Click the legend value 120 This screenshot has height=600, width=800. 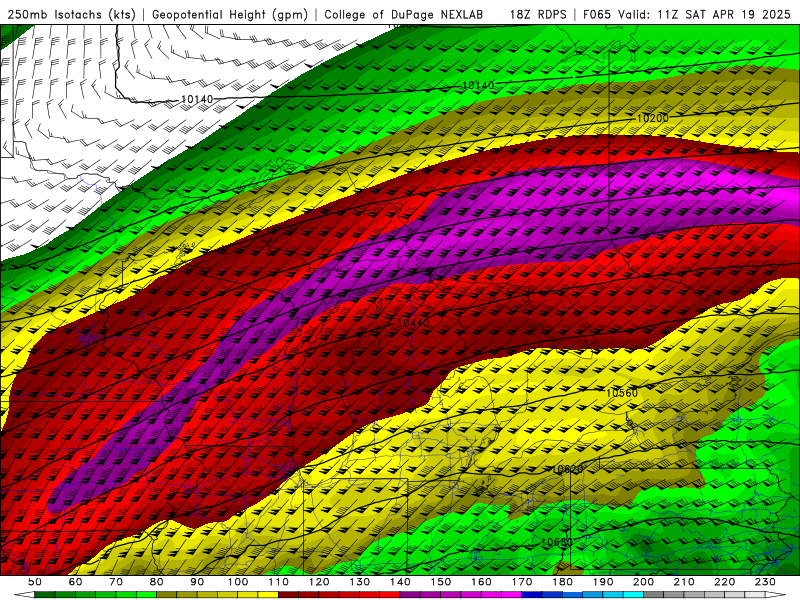pos(319,582)
